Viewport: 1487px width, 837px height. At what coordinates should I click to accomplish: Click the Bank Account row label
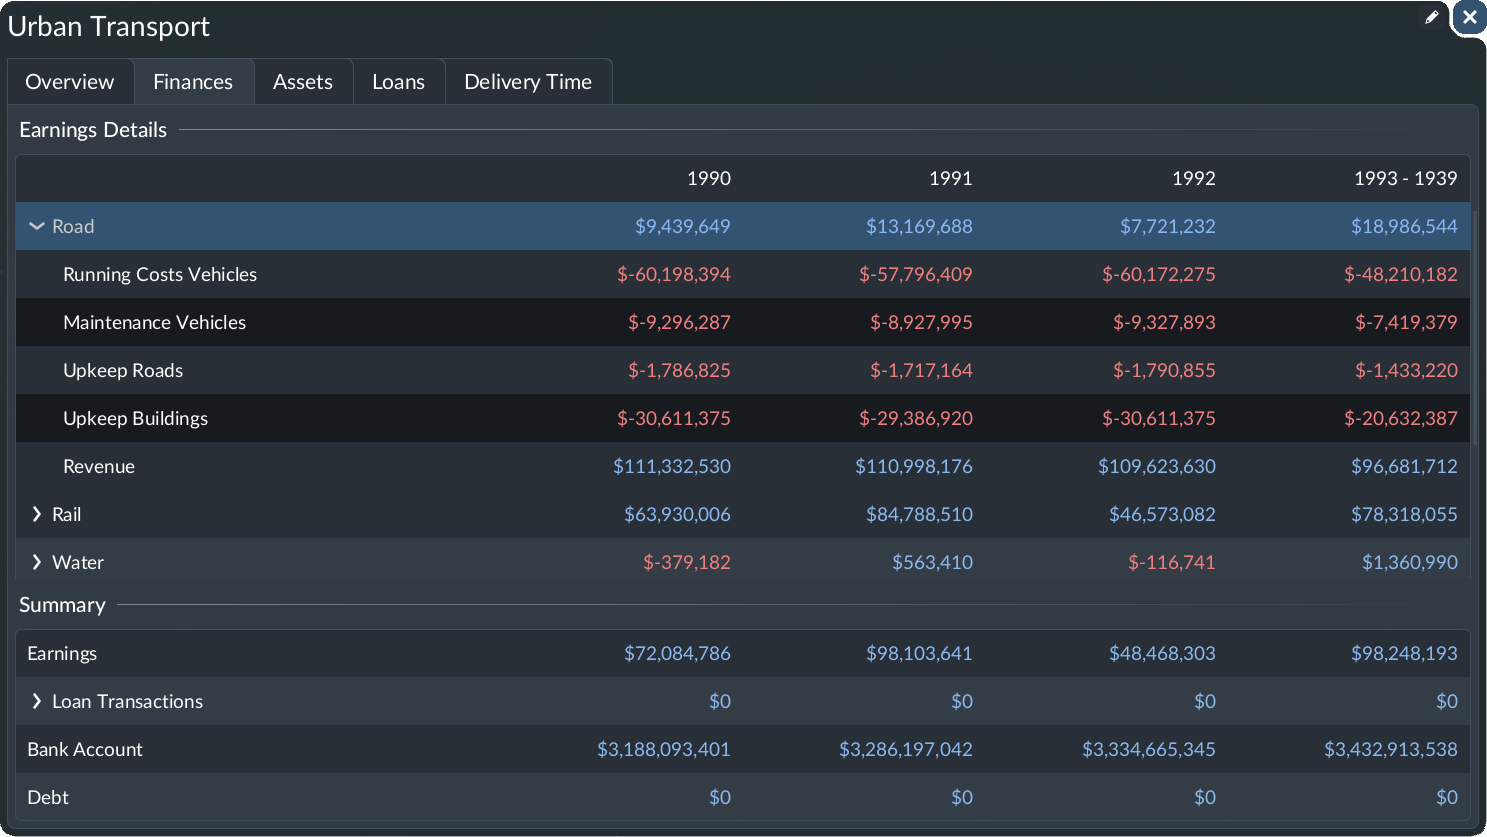(x=85, y=749)
